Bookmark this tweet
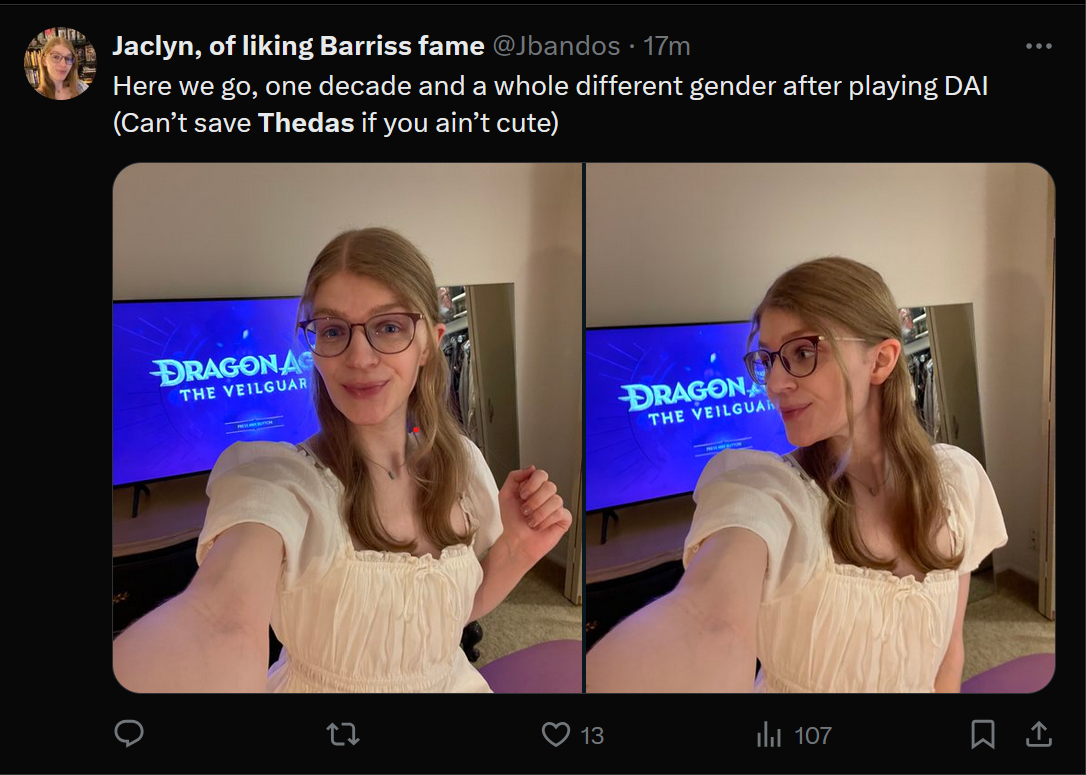The image size is (1086, 775). coord(983,734)
